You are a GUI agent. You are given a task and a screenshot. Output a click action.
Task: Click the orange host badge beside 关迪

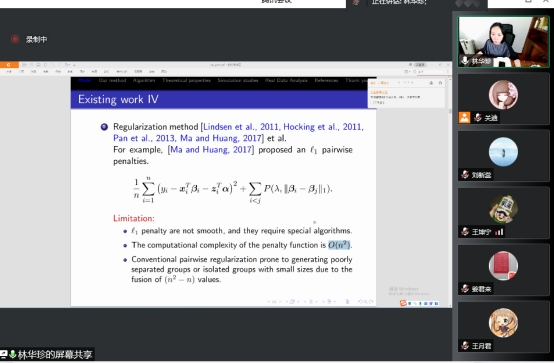click(465, 117)
